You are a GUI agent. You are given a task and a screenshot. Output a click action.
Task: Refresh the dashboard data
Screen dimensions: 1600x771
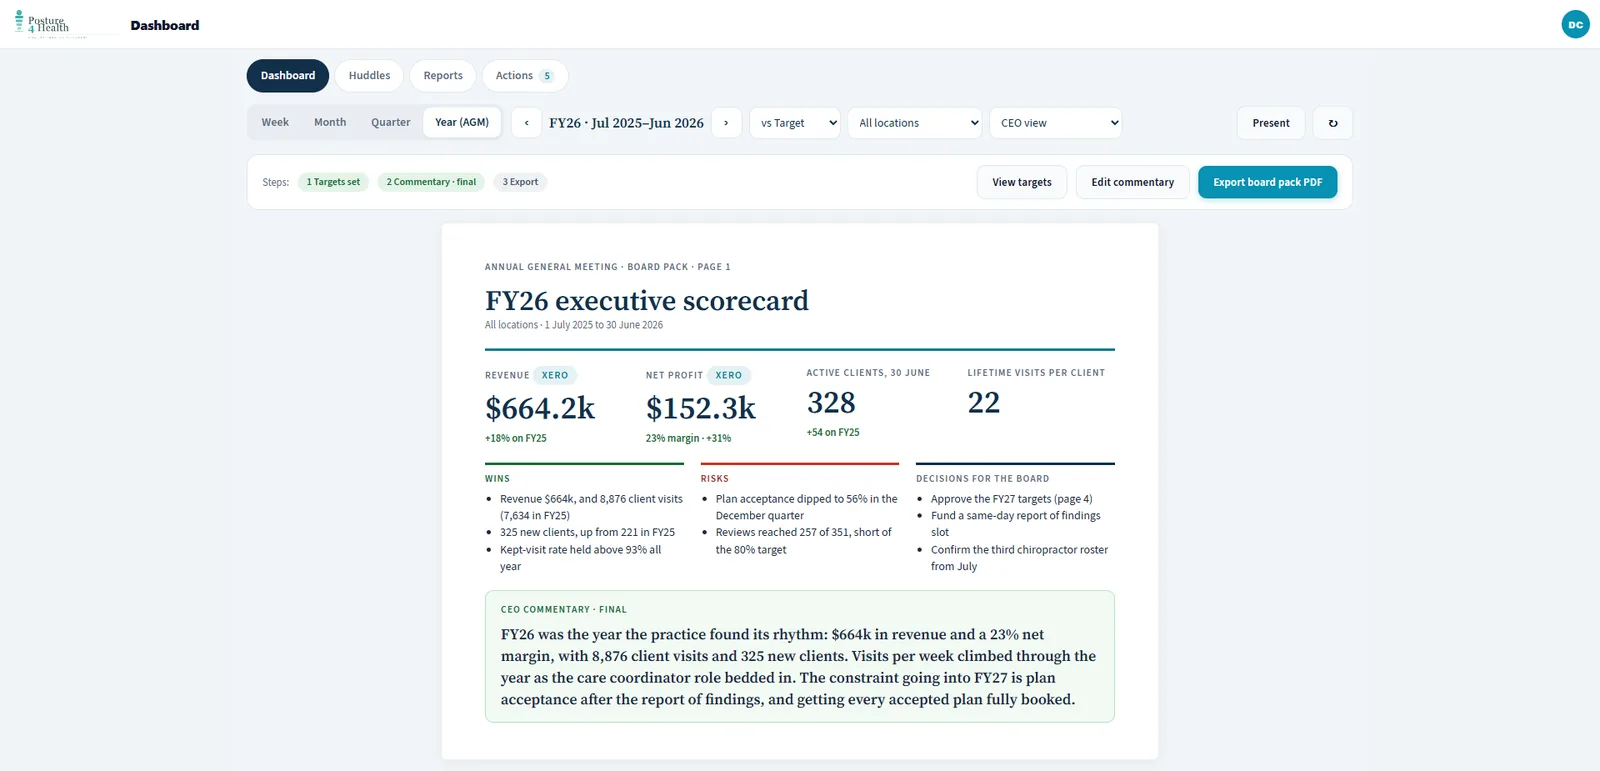(1332, 123)
